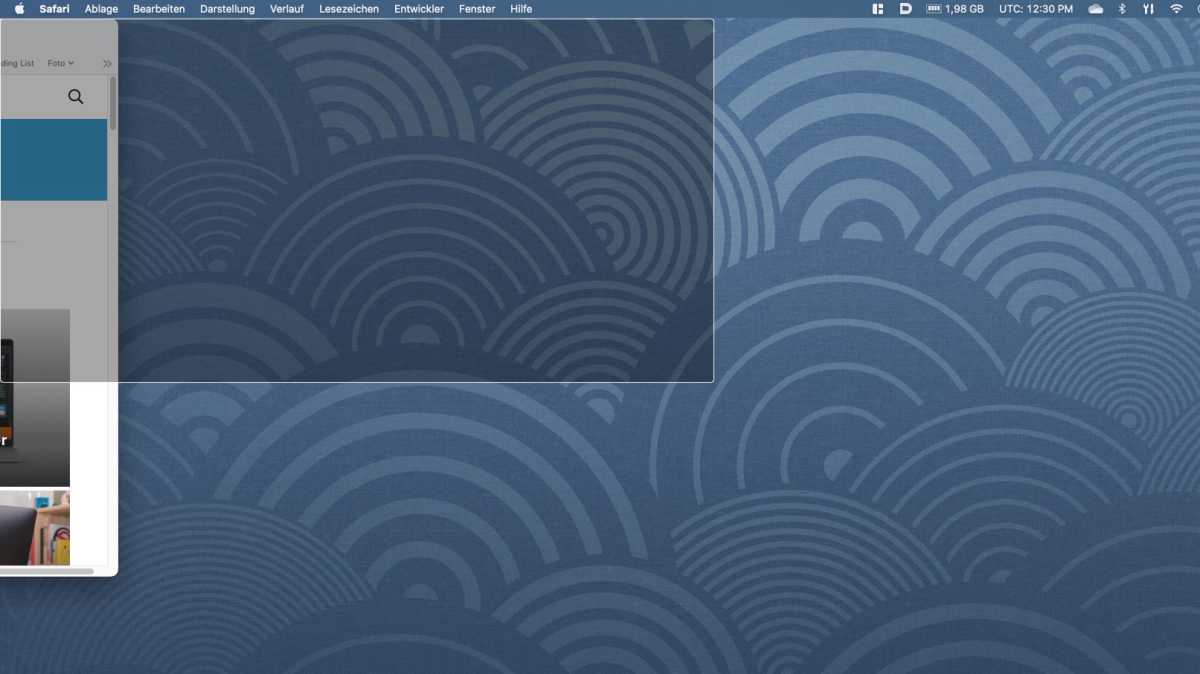Open the dark laptop article thumbnail

[x=35, y=397]
